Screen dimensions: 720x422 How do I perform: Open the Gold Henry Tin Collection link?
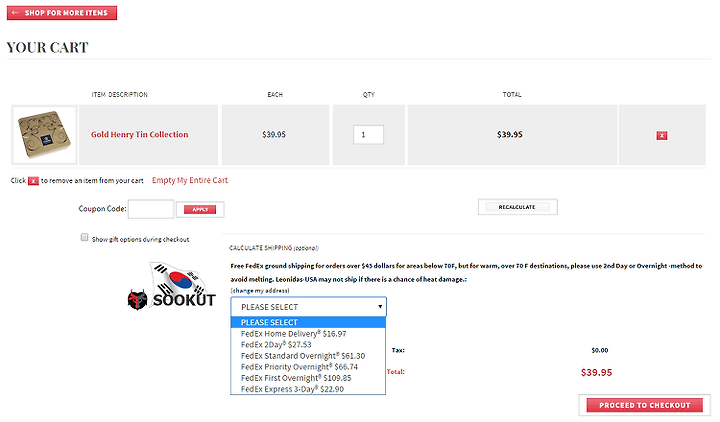140,135
